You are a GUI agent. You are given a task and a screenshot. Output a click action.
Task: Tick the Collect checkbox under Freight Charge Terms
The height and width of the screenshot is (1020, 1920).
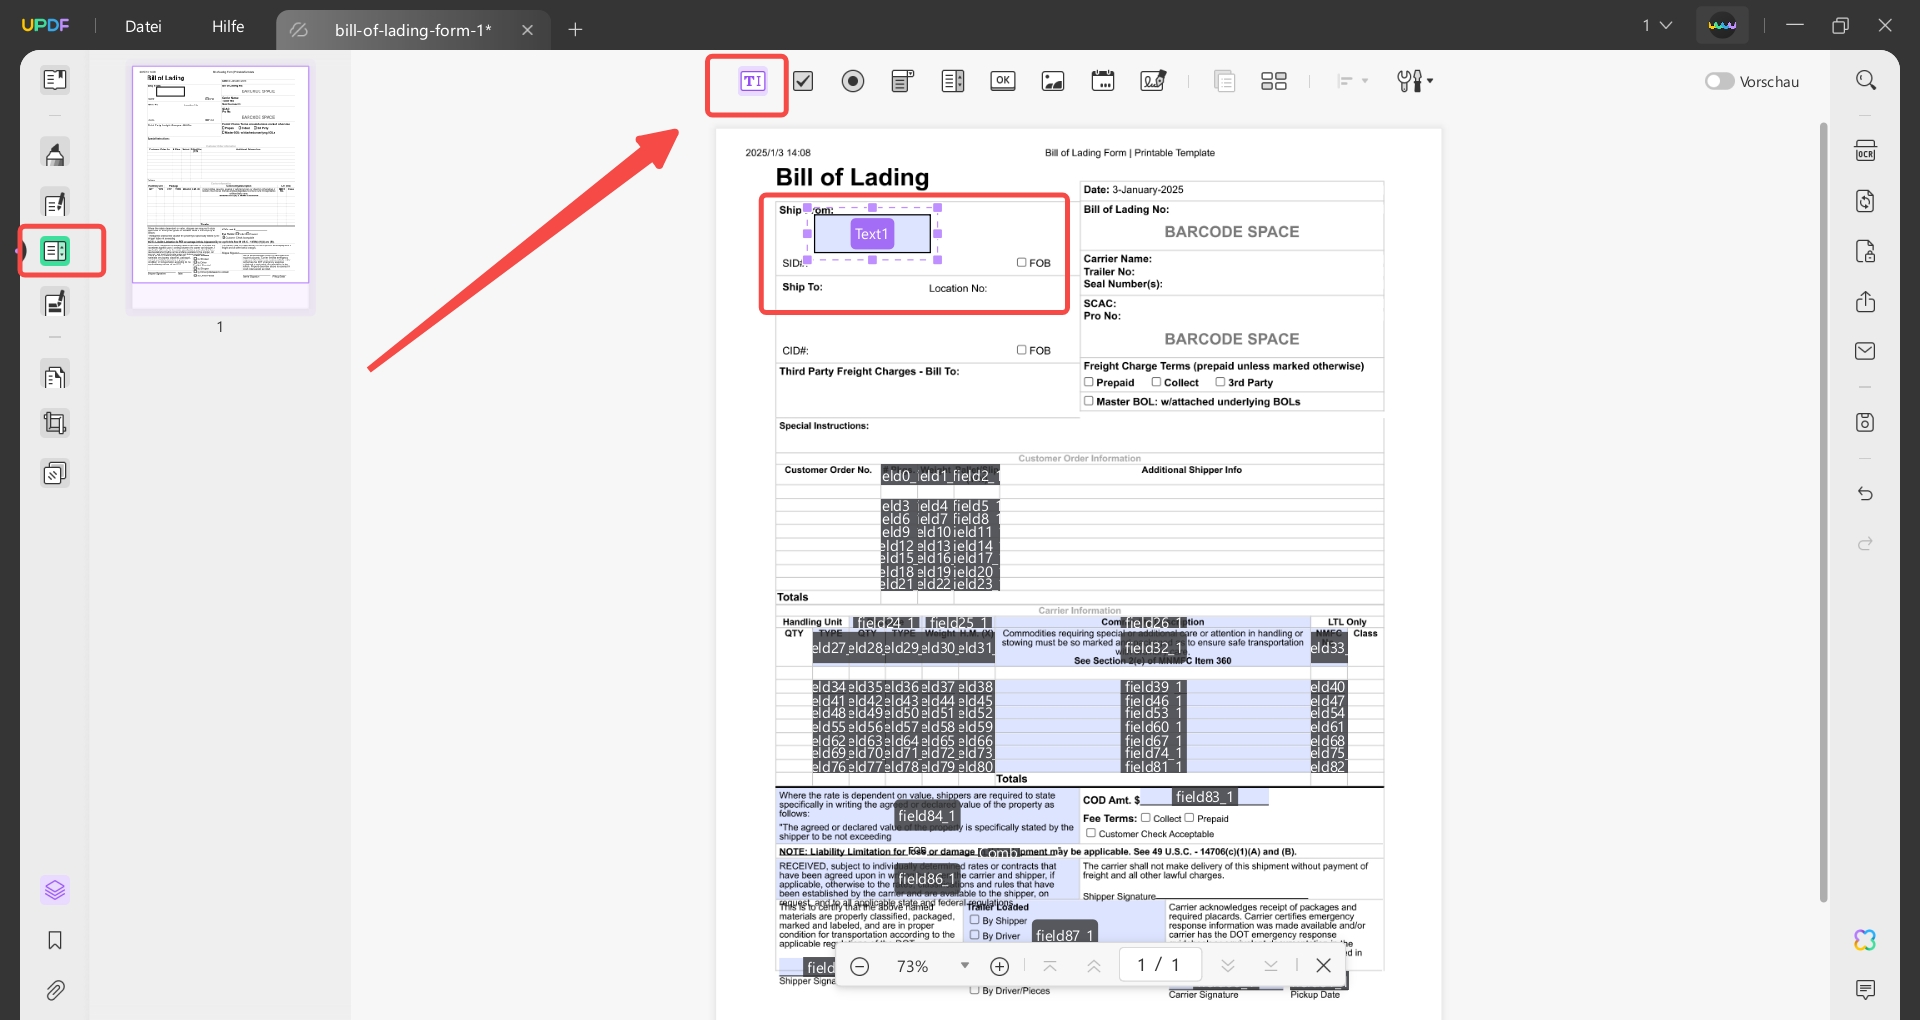pos(1156,382)
